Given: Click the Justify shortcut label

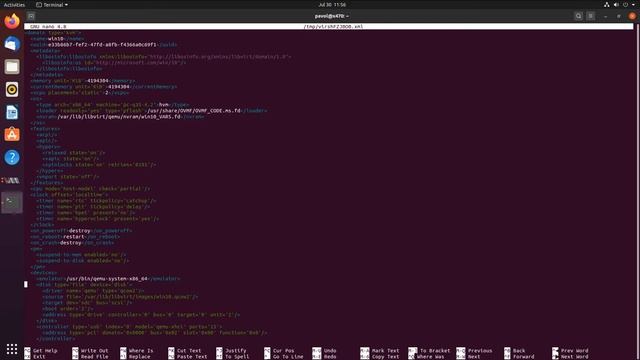Looking at the screenshot, I should pyautogui.click(x=236, y=351).
